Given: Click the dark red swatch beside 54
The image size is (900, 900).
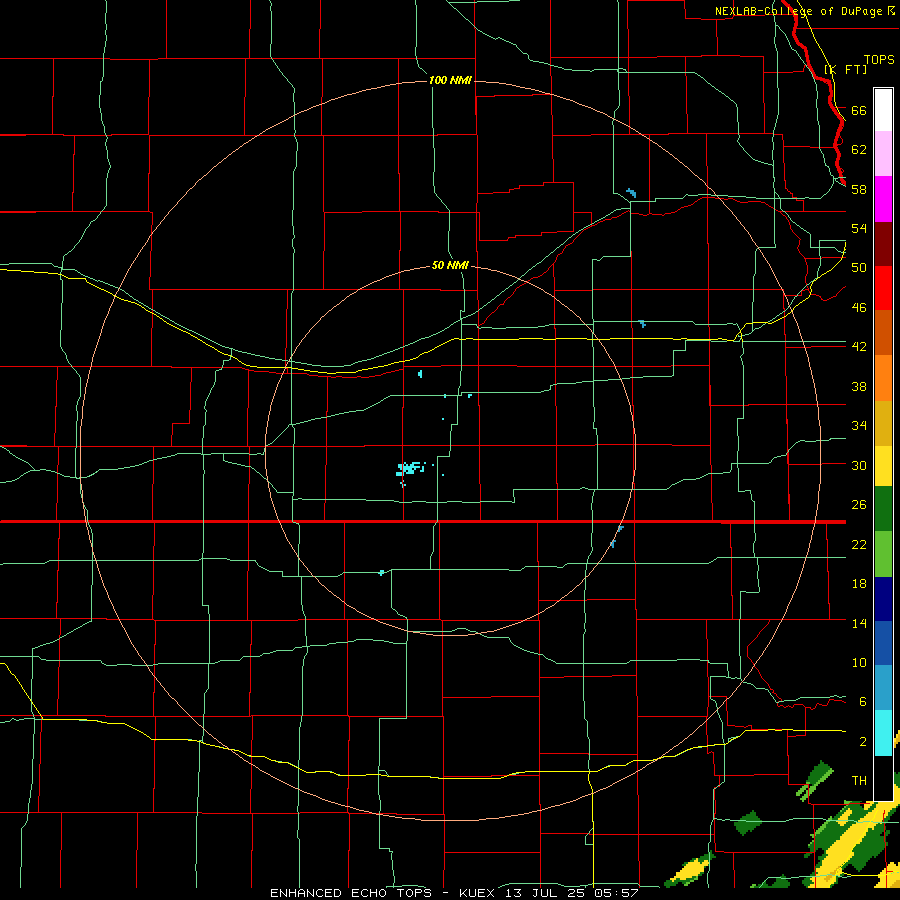Looking at the screenshot, I should click(883, 244).
